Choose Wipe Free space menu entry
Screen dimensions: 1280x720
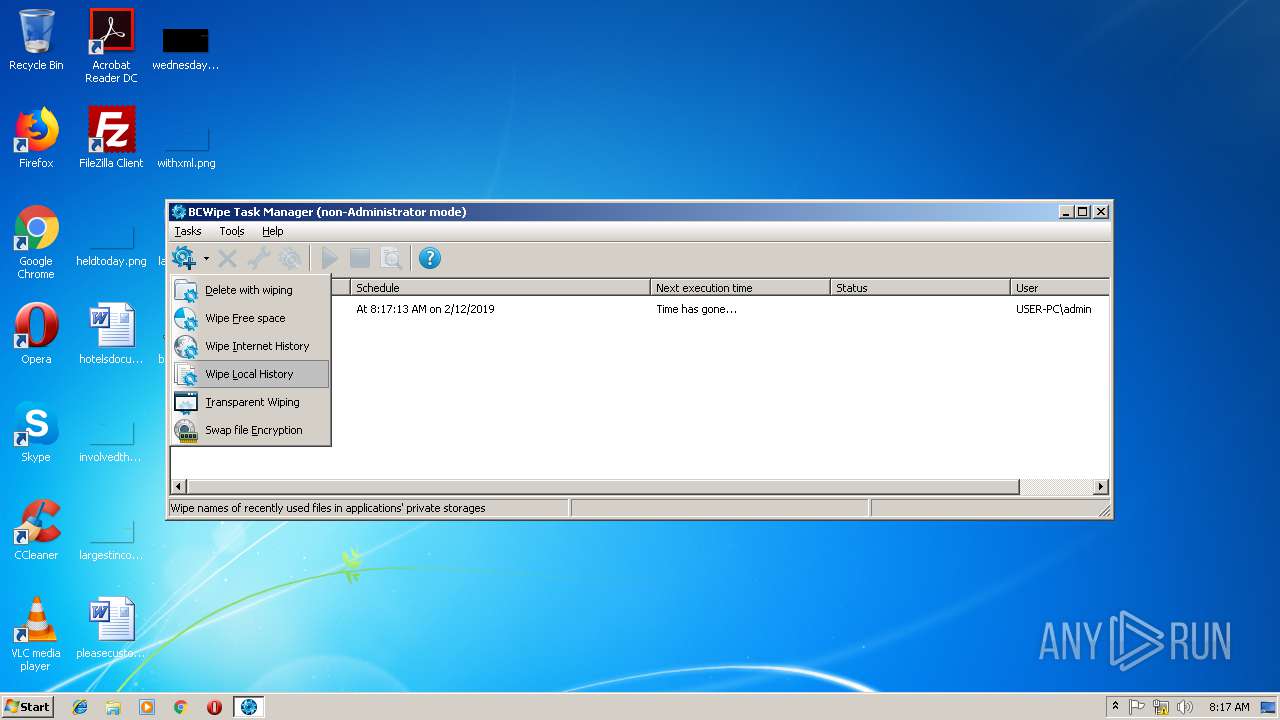(x=250, y=318)
